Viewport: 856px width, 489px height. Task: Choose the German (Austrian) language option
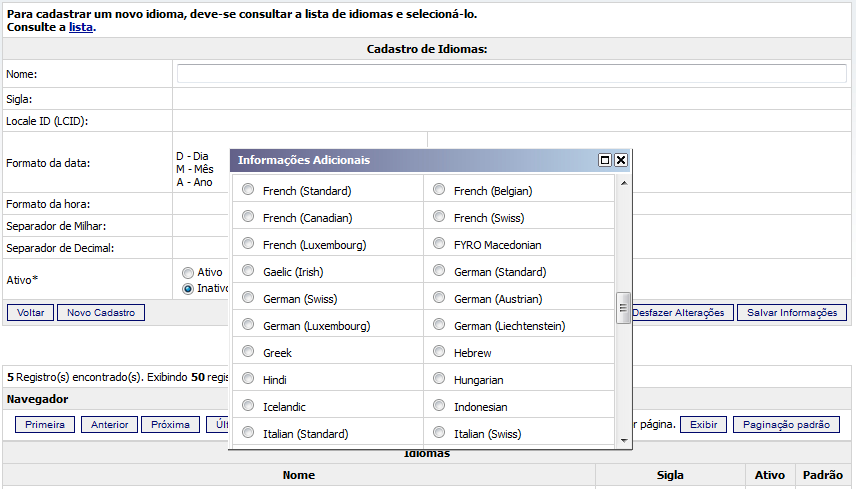coord(440,298)
